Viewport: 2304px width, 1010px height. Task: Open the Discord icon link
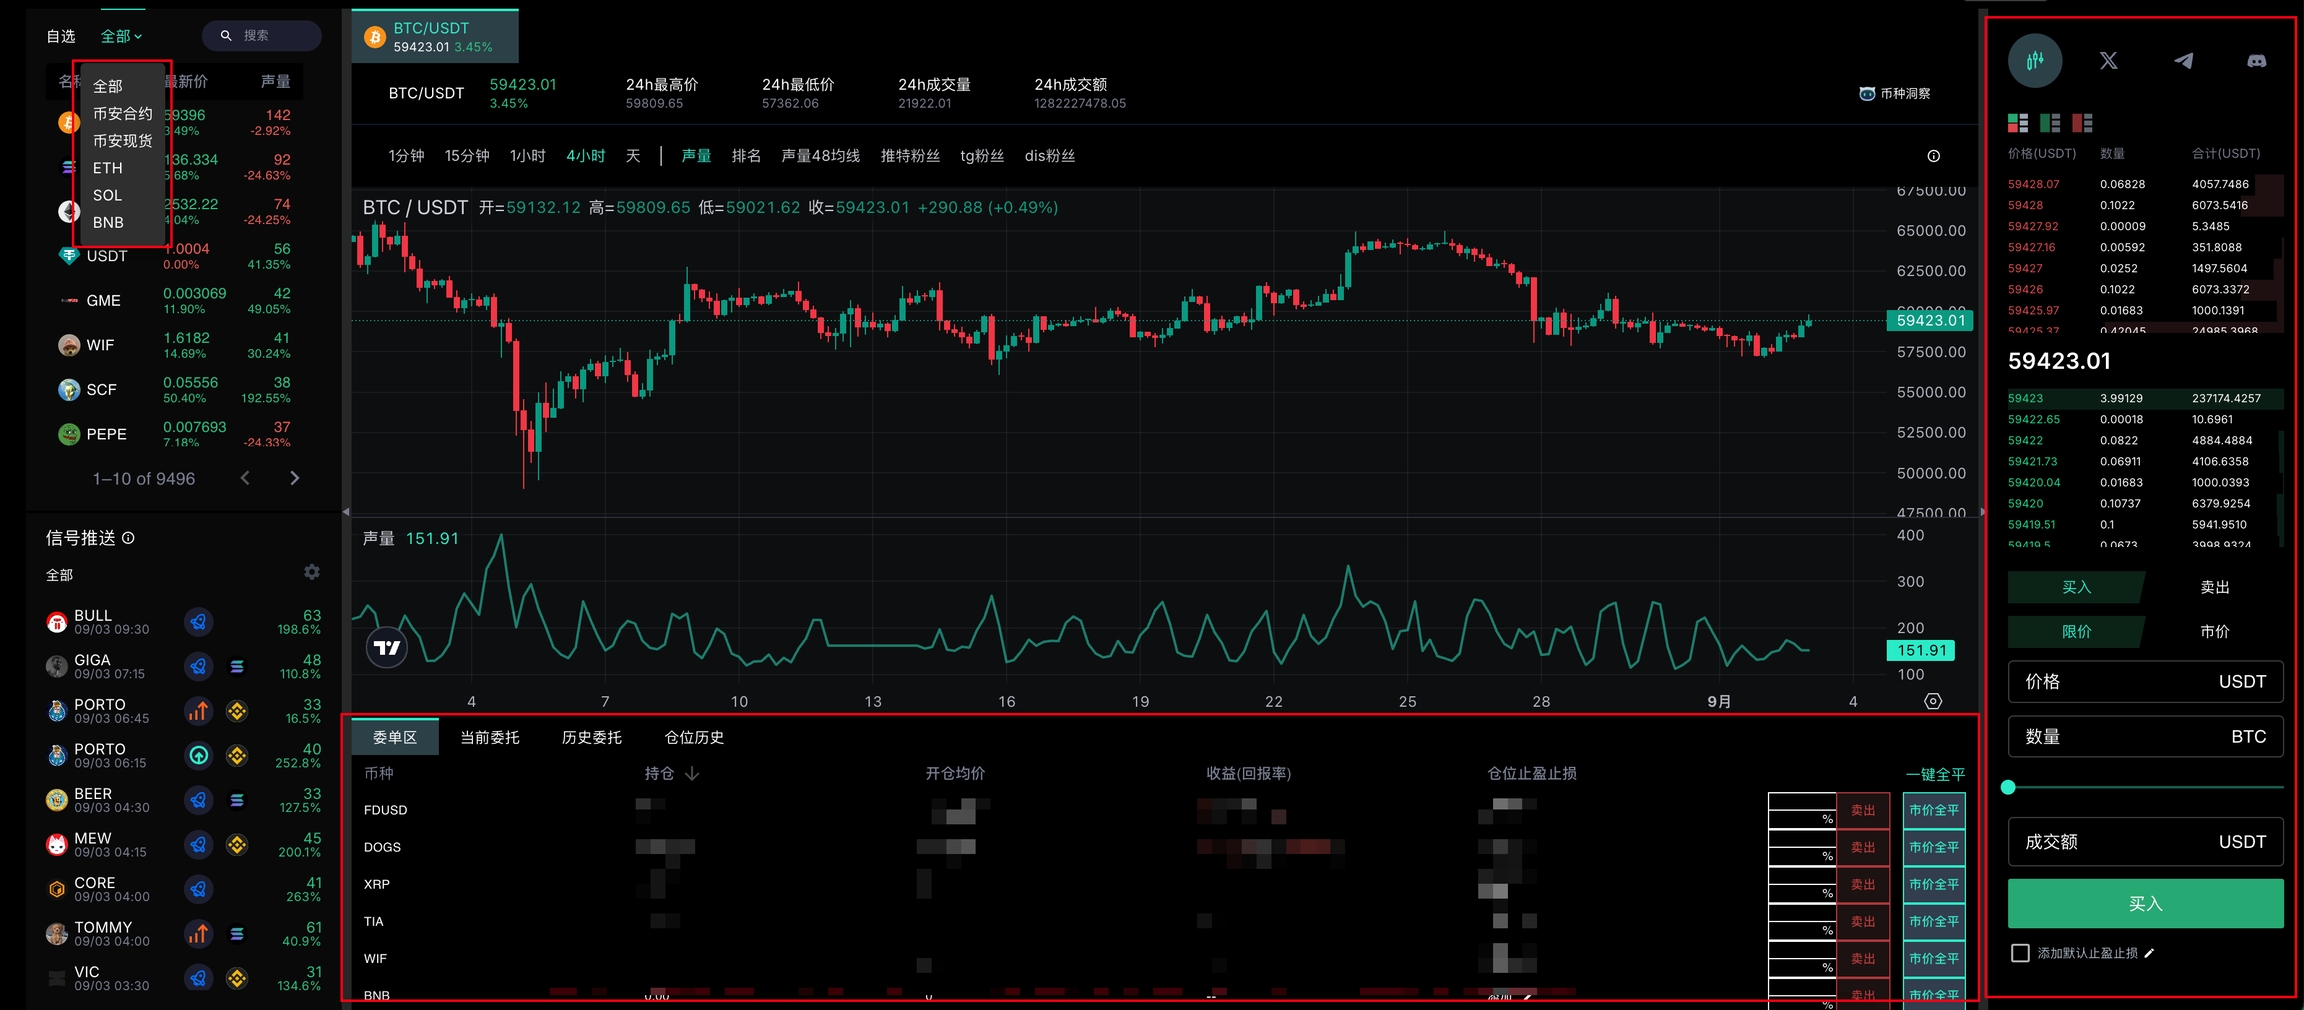2256,61
